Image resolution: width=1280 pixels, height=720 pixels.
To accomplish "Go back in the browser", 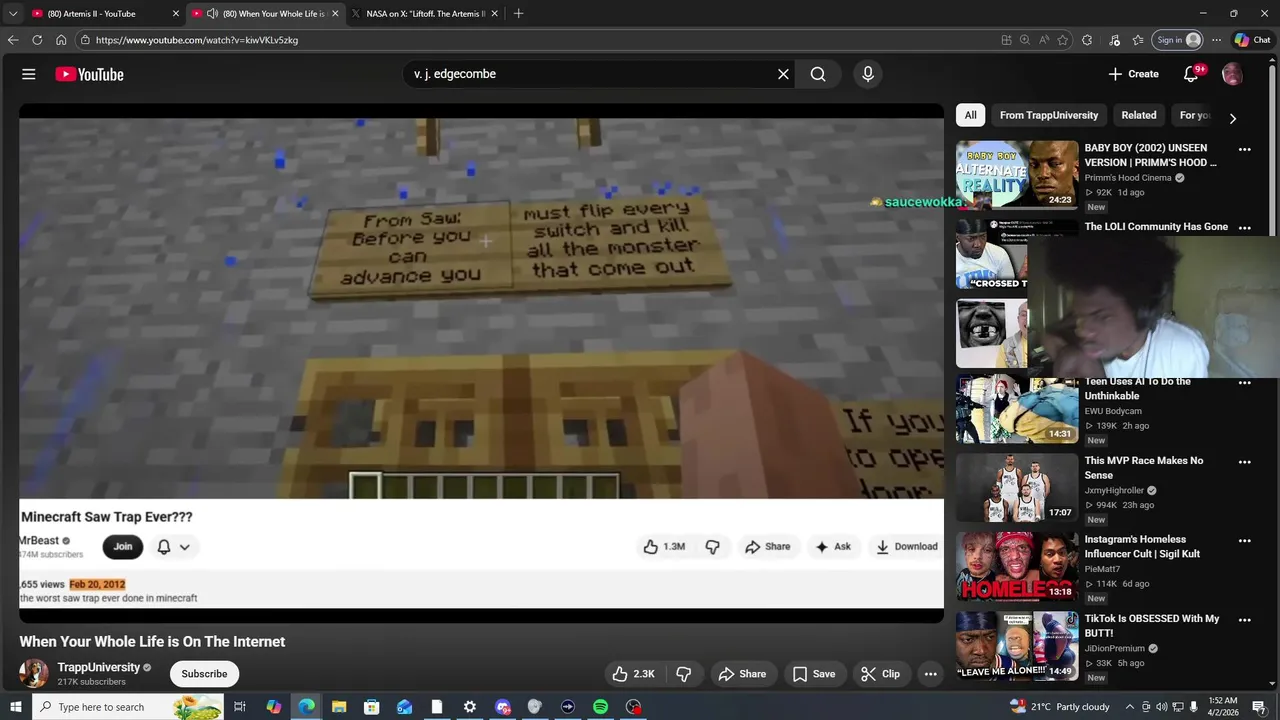I will pyautogui.click(x=13, y=40).
